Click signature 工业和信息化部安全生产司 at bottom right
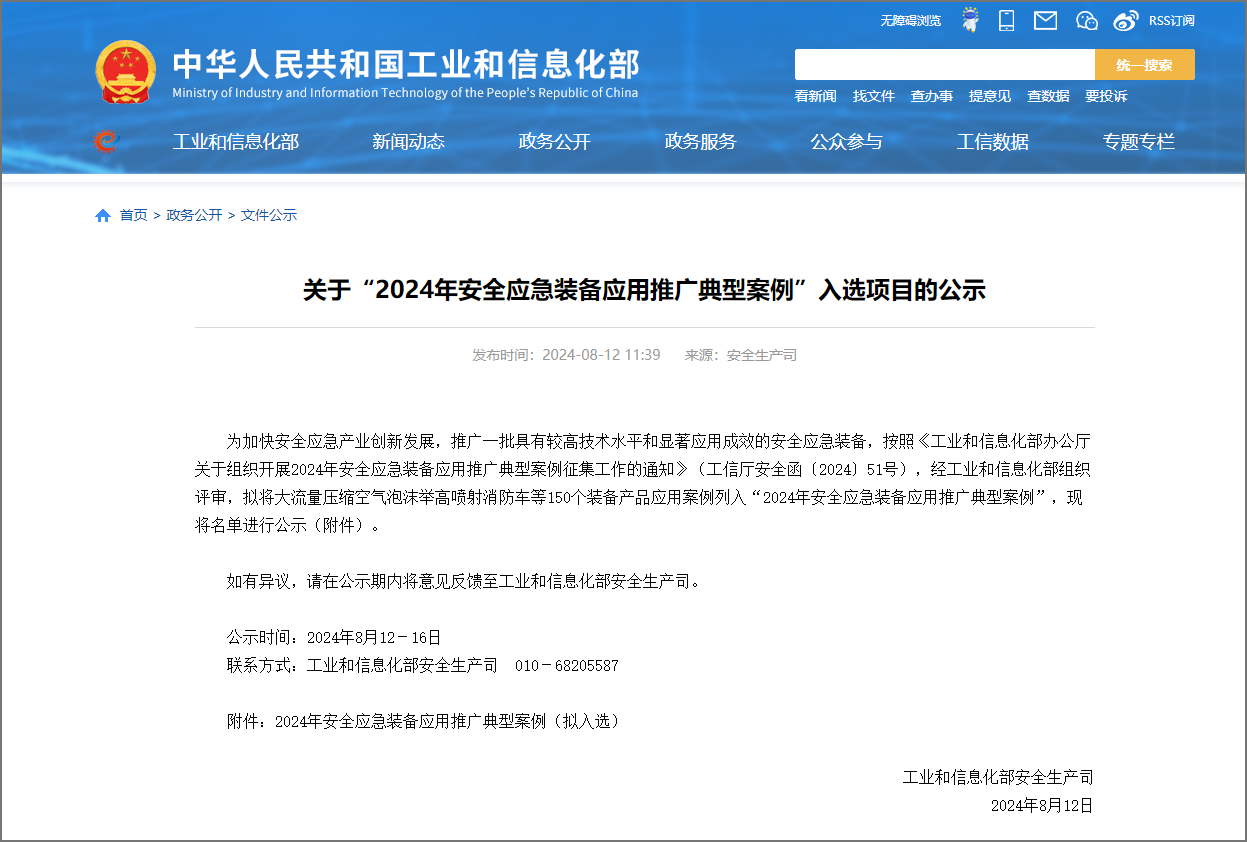The image size is (1247, 842). coord(998,777)
